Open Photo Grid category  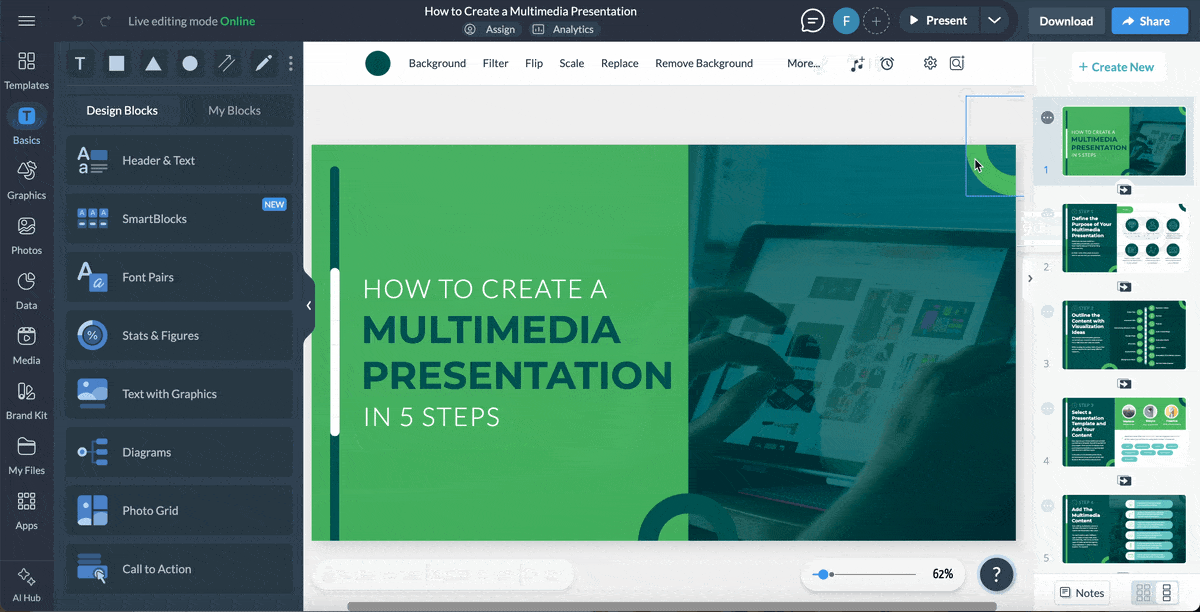tap(180, 510)
